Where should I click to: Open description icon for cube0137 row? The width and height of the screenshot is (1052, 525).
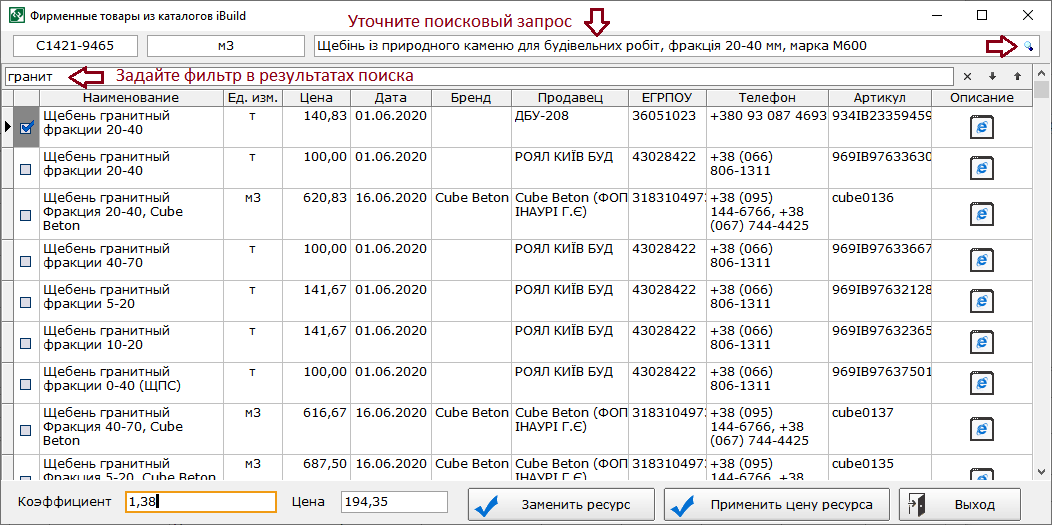981,429
